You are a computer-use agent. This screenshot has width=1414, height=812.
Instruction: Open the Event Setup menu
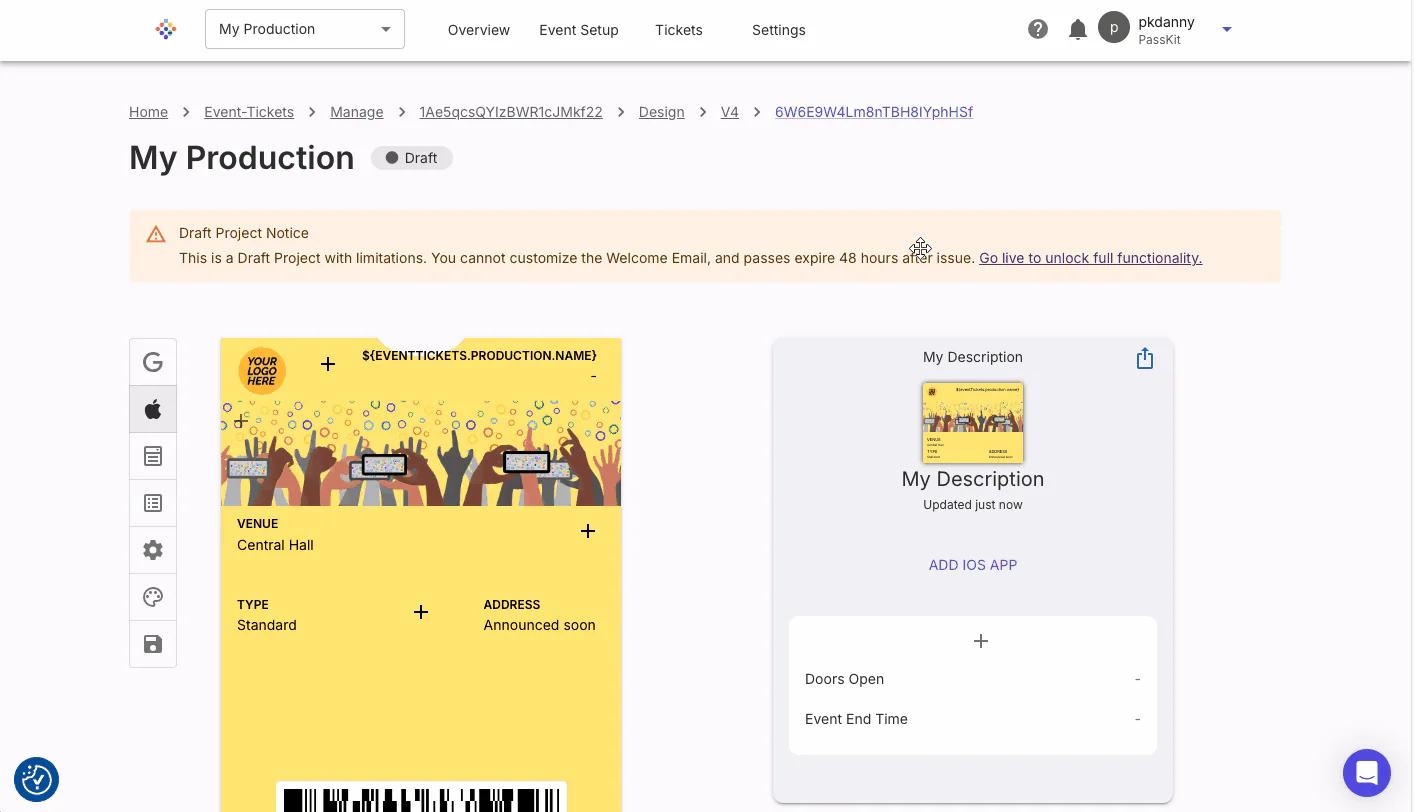click(579, 30)
